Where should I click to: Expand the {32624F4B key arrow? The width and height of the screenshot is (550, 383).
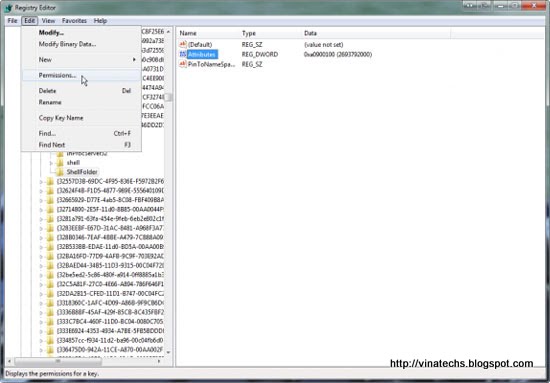(x=41, y=191)
